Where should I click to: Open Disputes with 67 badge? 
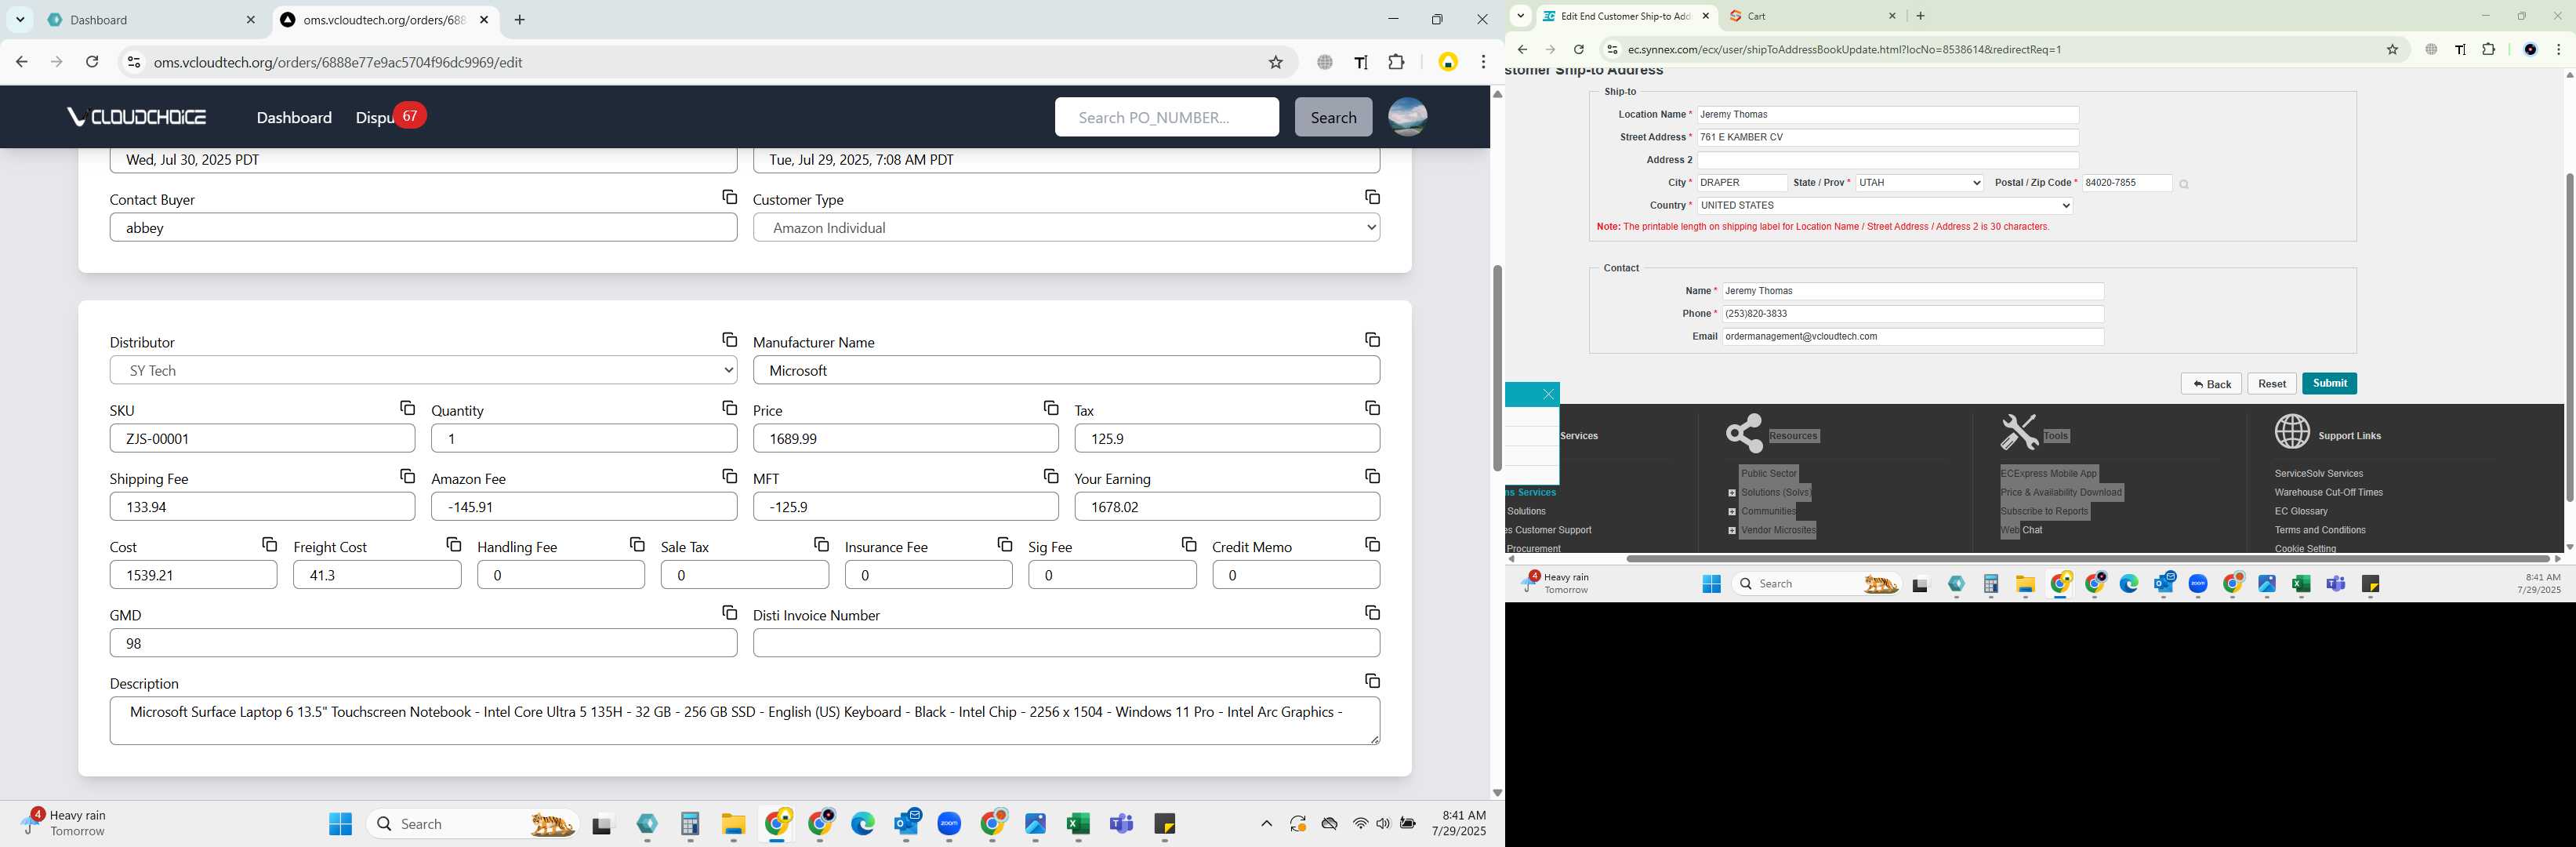(390, 117)
